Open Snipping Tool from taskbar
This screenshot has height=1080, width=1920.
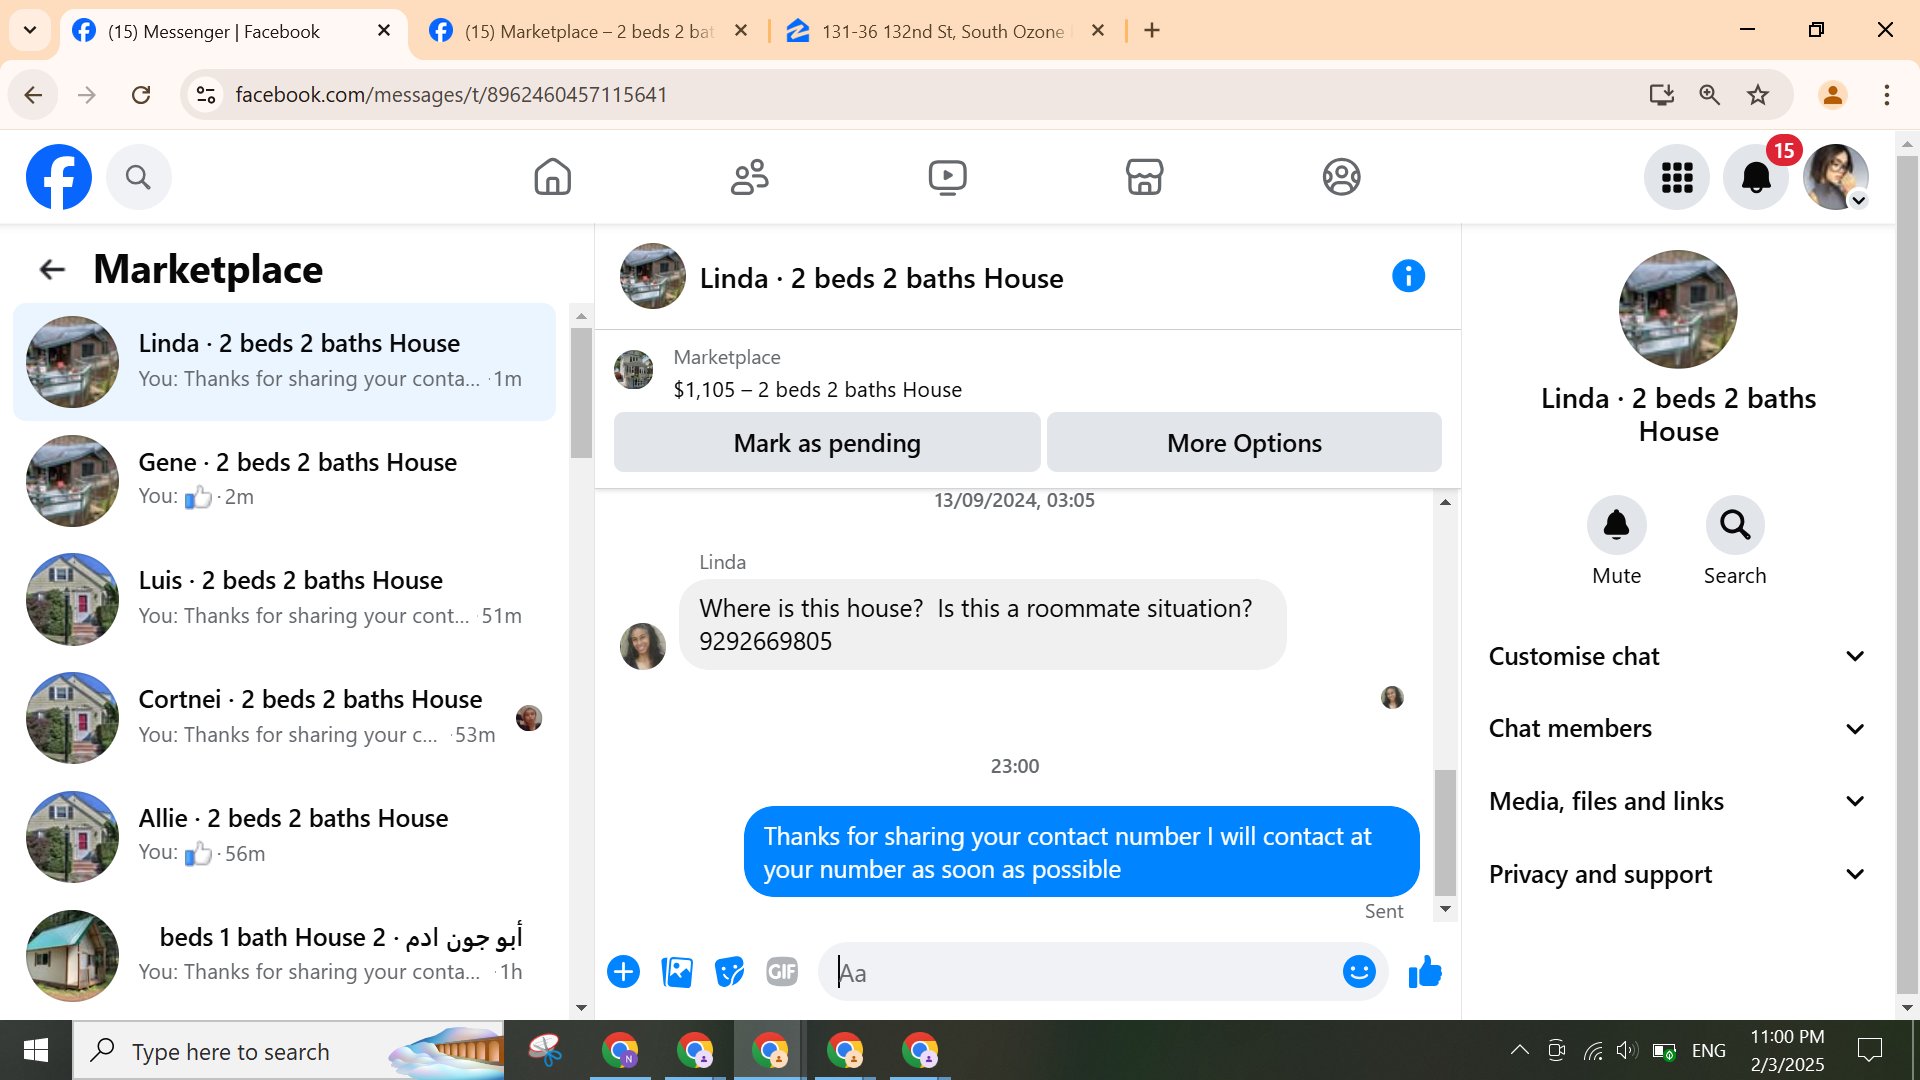coord(545,1051)
